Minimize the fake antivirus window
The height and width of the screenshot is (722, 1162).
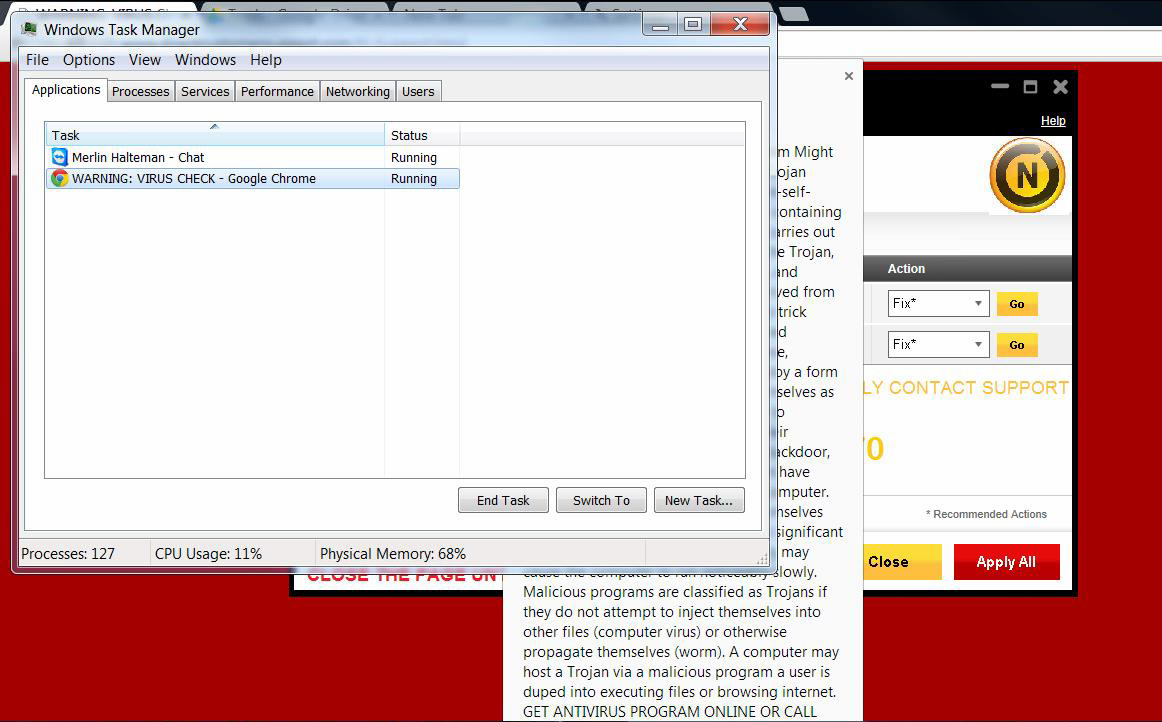[1000, 87]
